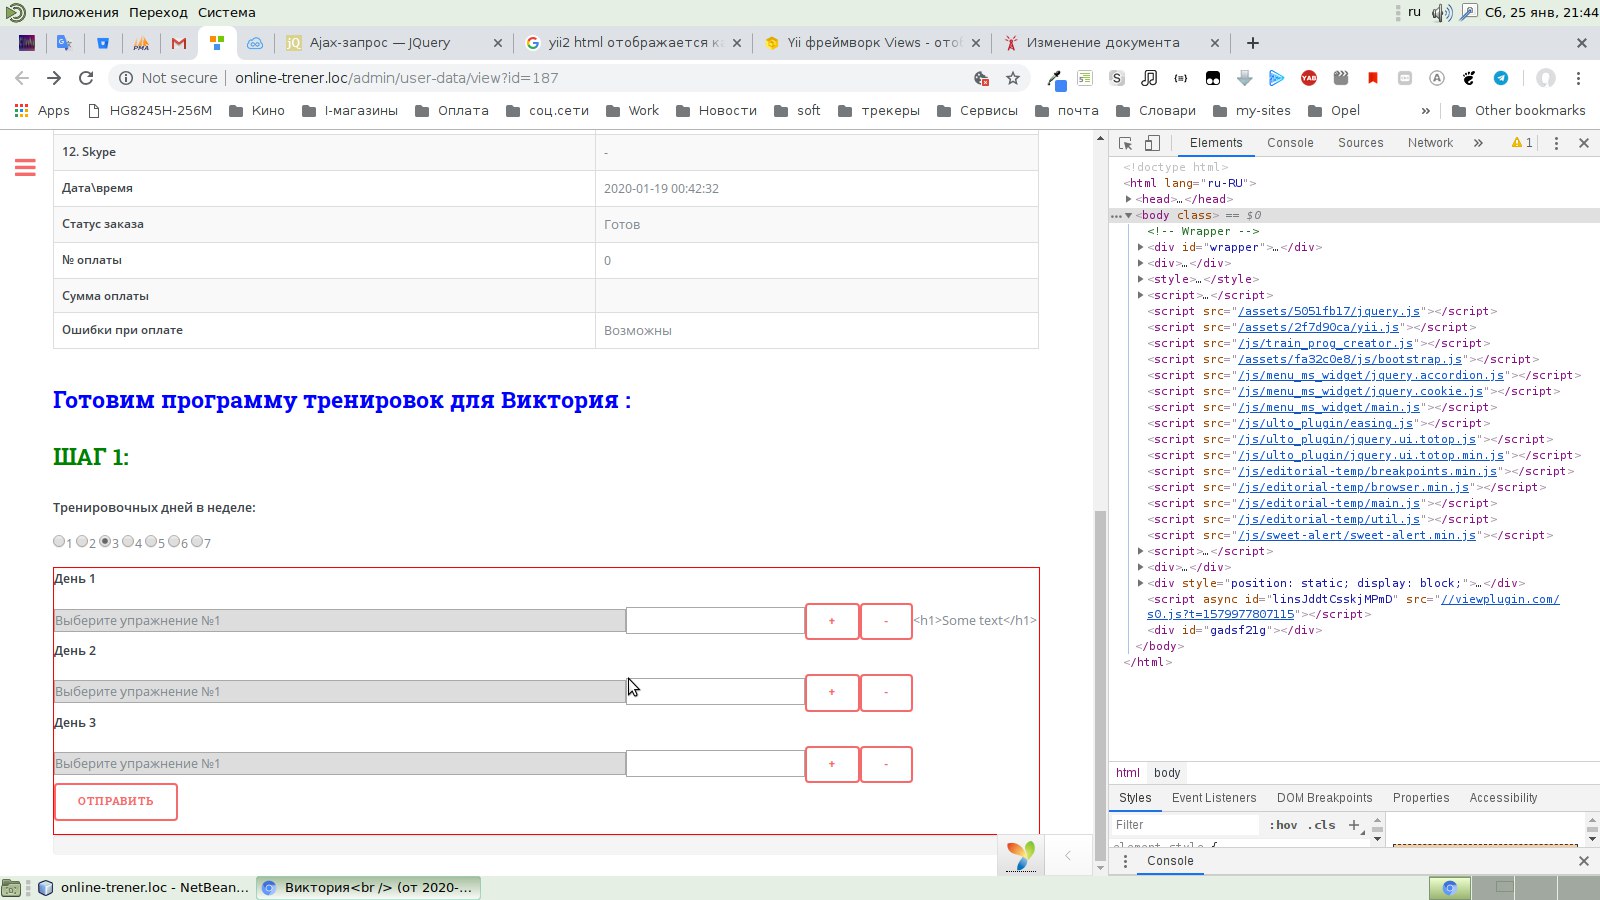The width and height of the screenshot is (1600, 900).
Task: Toggle the DevTools device toolbar
Action: pyautogui.click(x=1152, y=143)
